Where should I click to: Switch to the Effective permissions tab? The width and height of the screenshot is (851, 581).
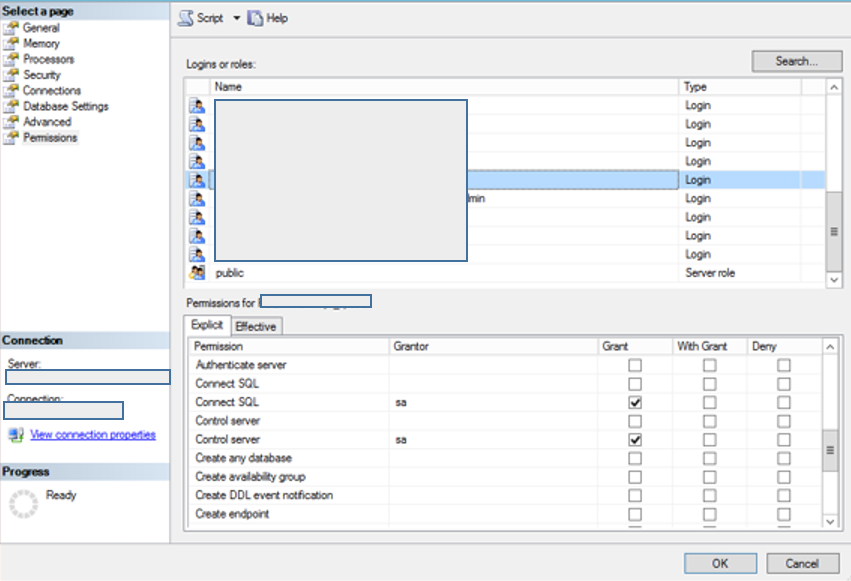(x=256, y=326)
